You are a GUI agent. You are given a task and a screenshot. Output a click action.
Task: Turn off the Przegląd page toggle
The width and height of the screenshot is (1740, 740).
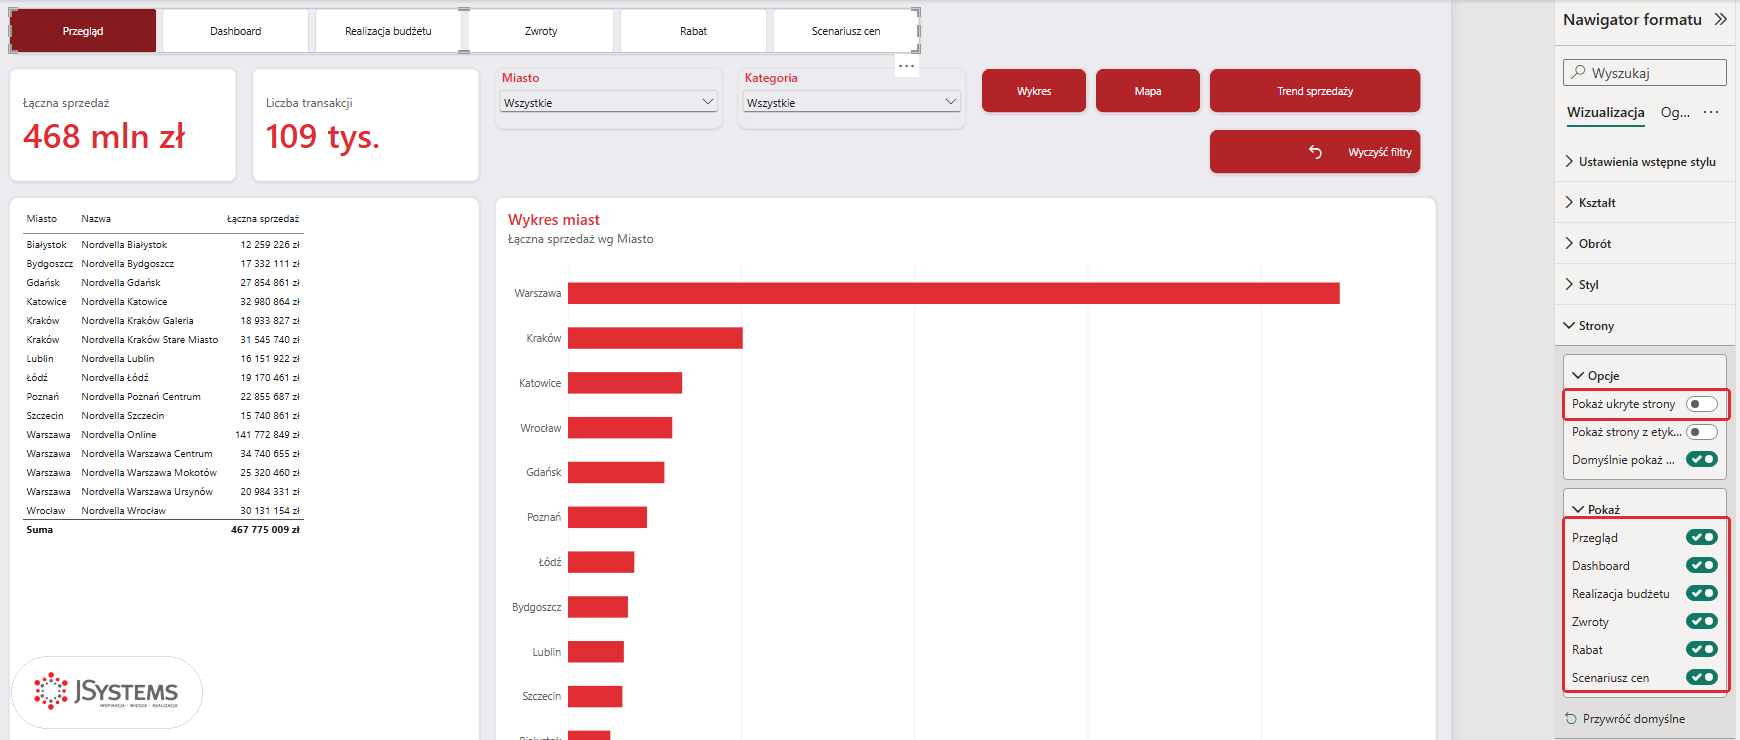click(1701, 538)
